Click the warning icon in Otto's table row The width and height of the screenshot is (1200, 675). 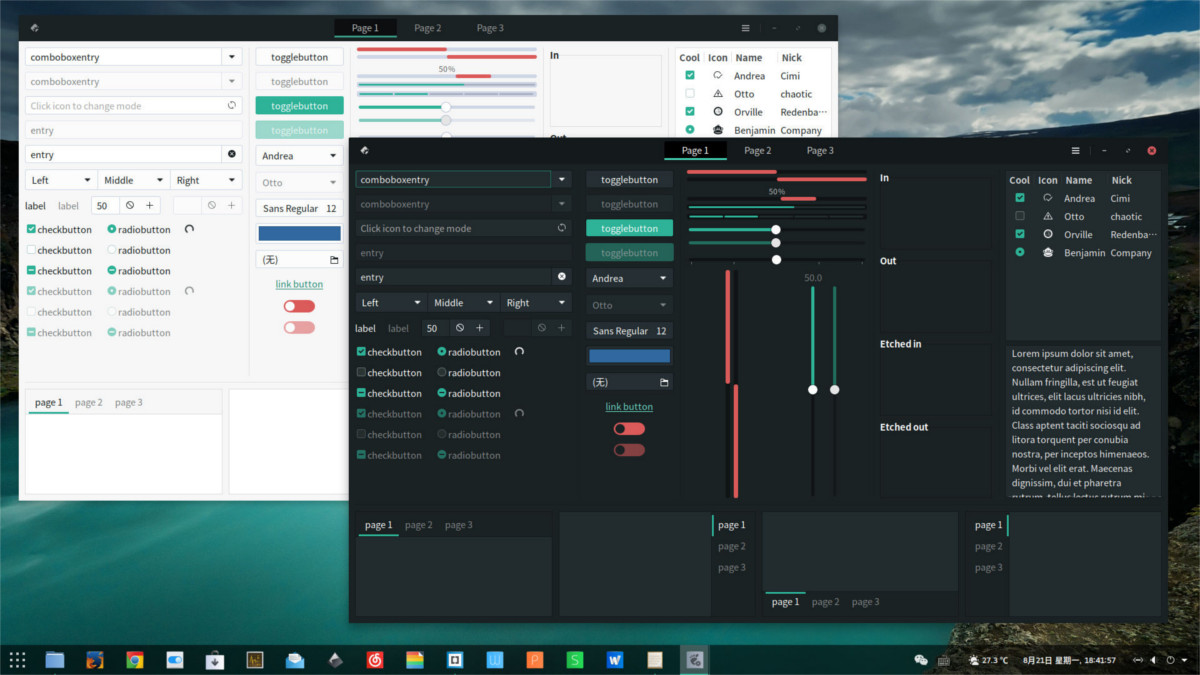(x=1047, y=216)
